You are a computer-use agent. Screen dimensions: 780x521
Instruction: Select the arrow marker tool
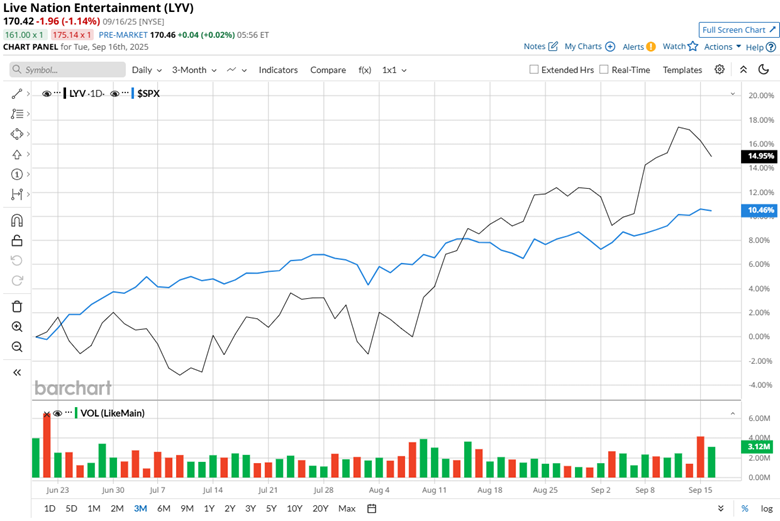click(16, 154)
